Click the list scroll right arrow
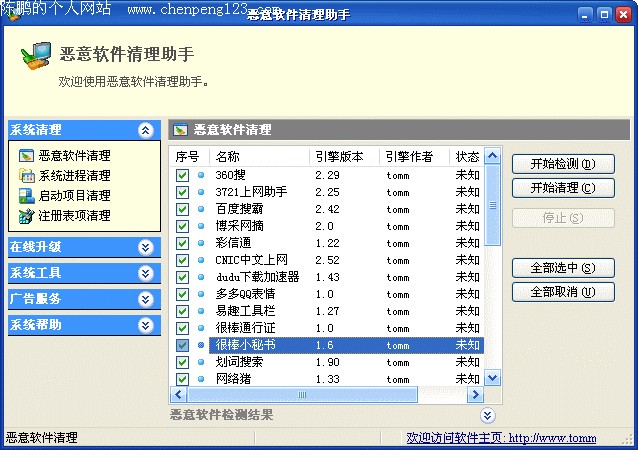The image size is (638, 450). click(475, 394)
